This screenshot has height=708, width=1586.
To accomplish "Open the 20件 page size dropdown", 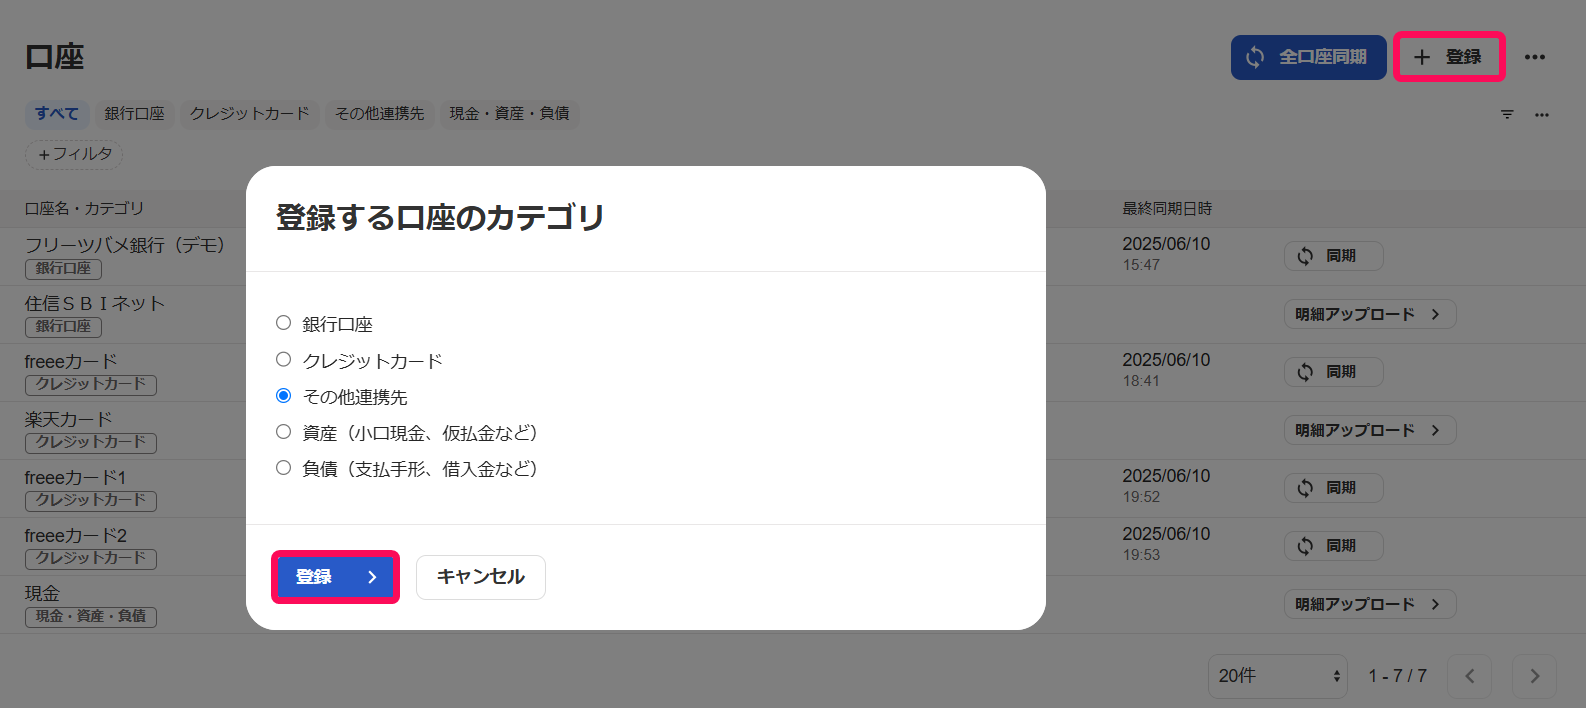I will point(1278,676).
